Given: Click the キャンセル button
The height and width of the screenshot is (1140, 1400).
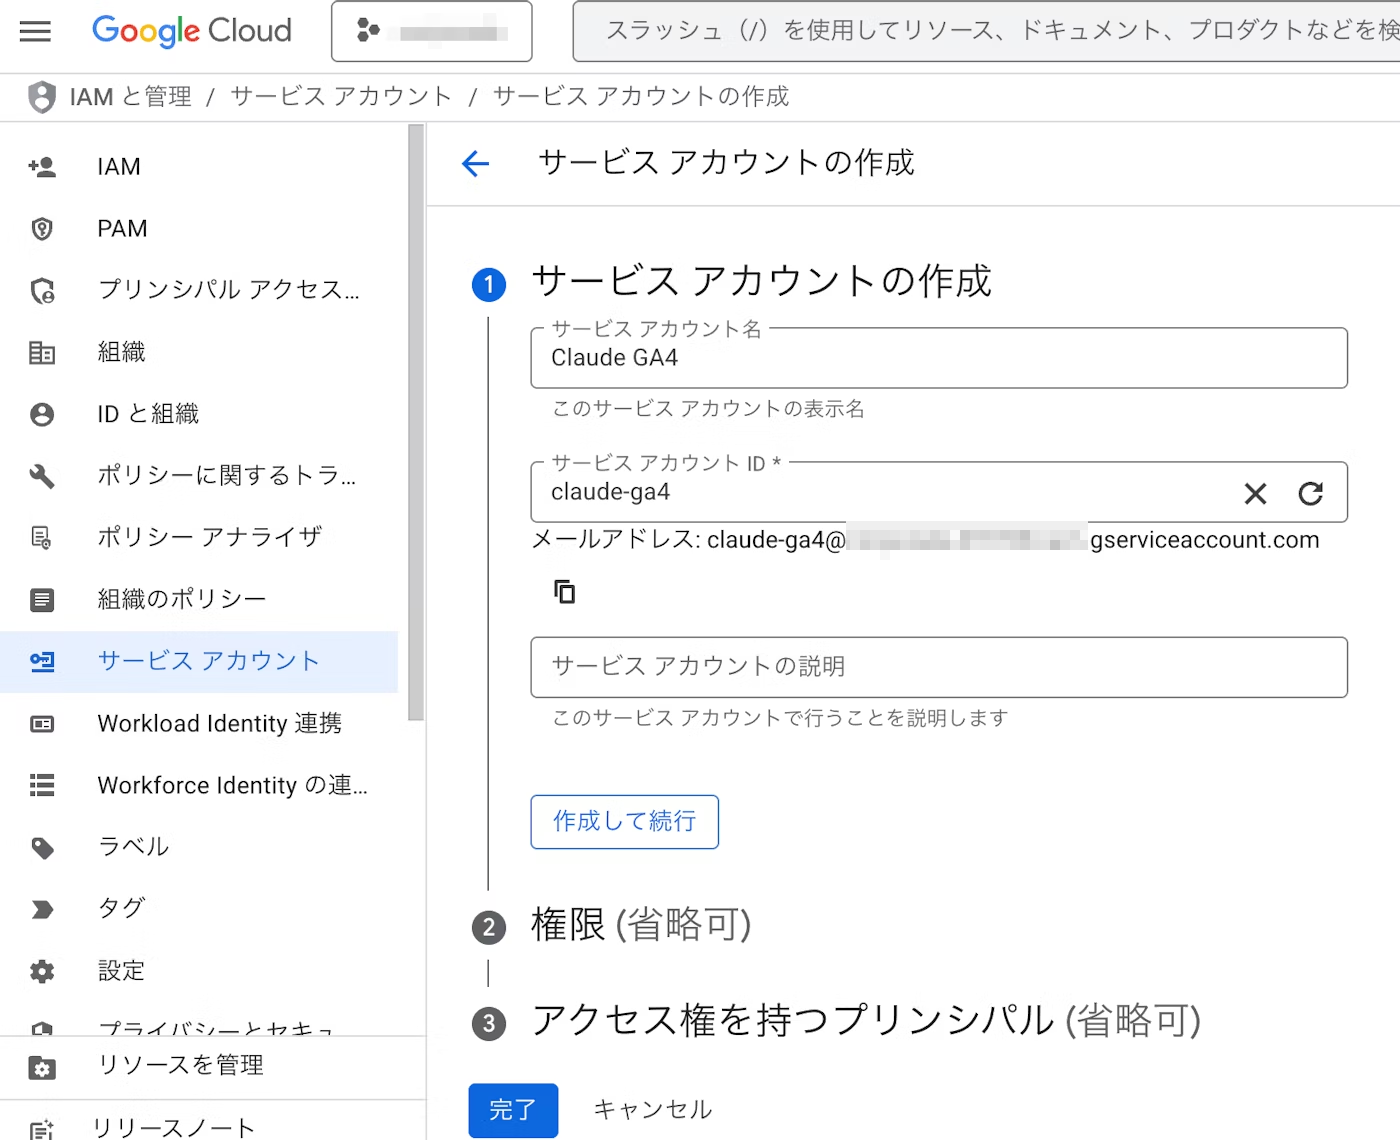Looking at the screenshot, I should click(652, 1110).
